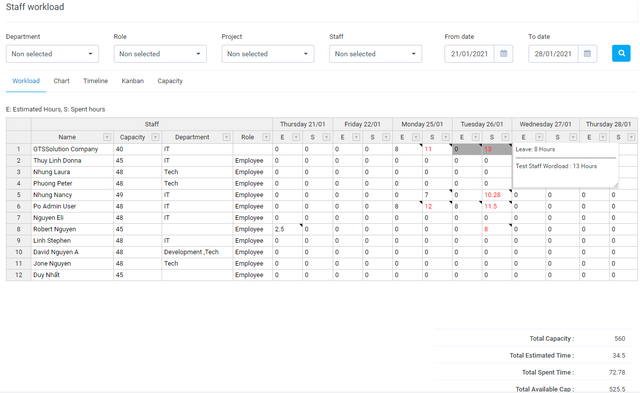Select the Thuy Linh Donna name cell
This screenshot has height=393, width=640.
[72, 161]
